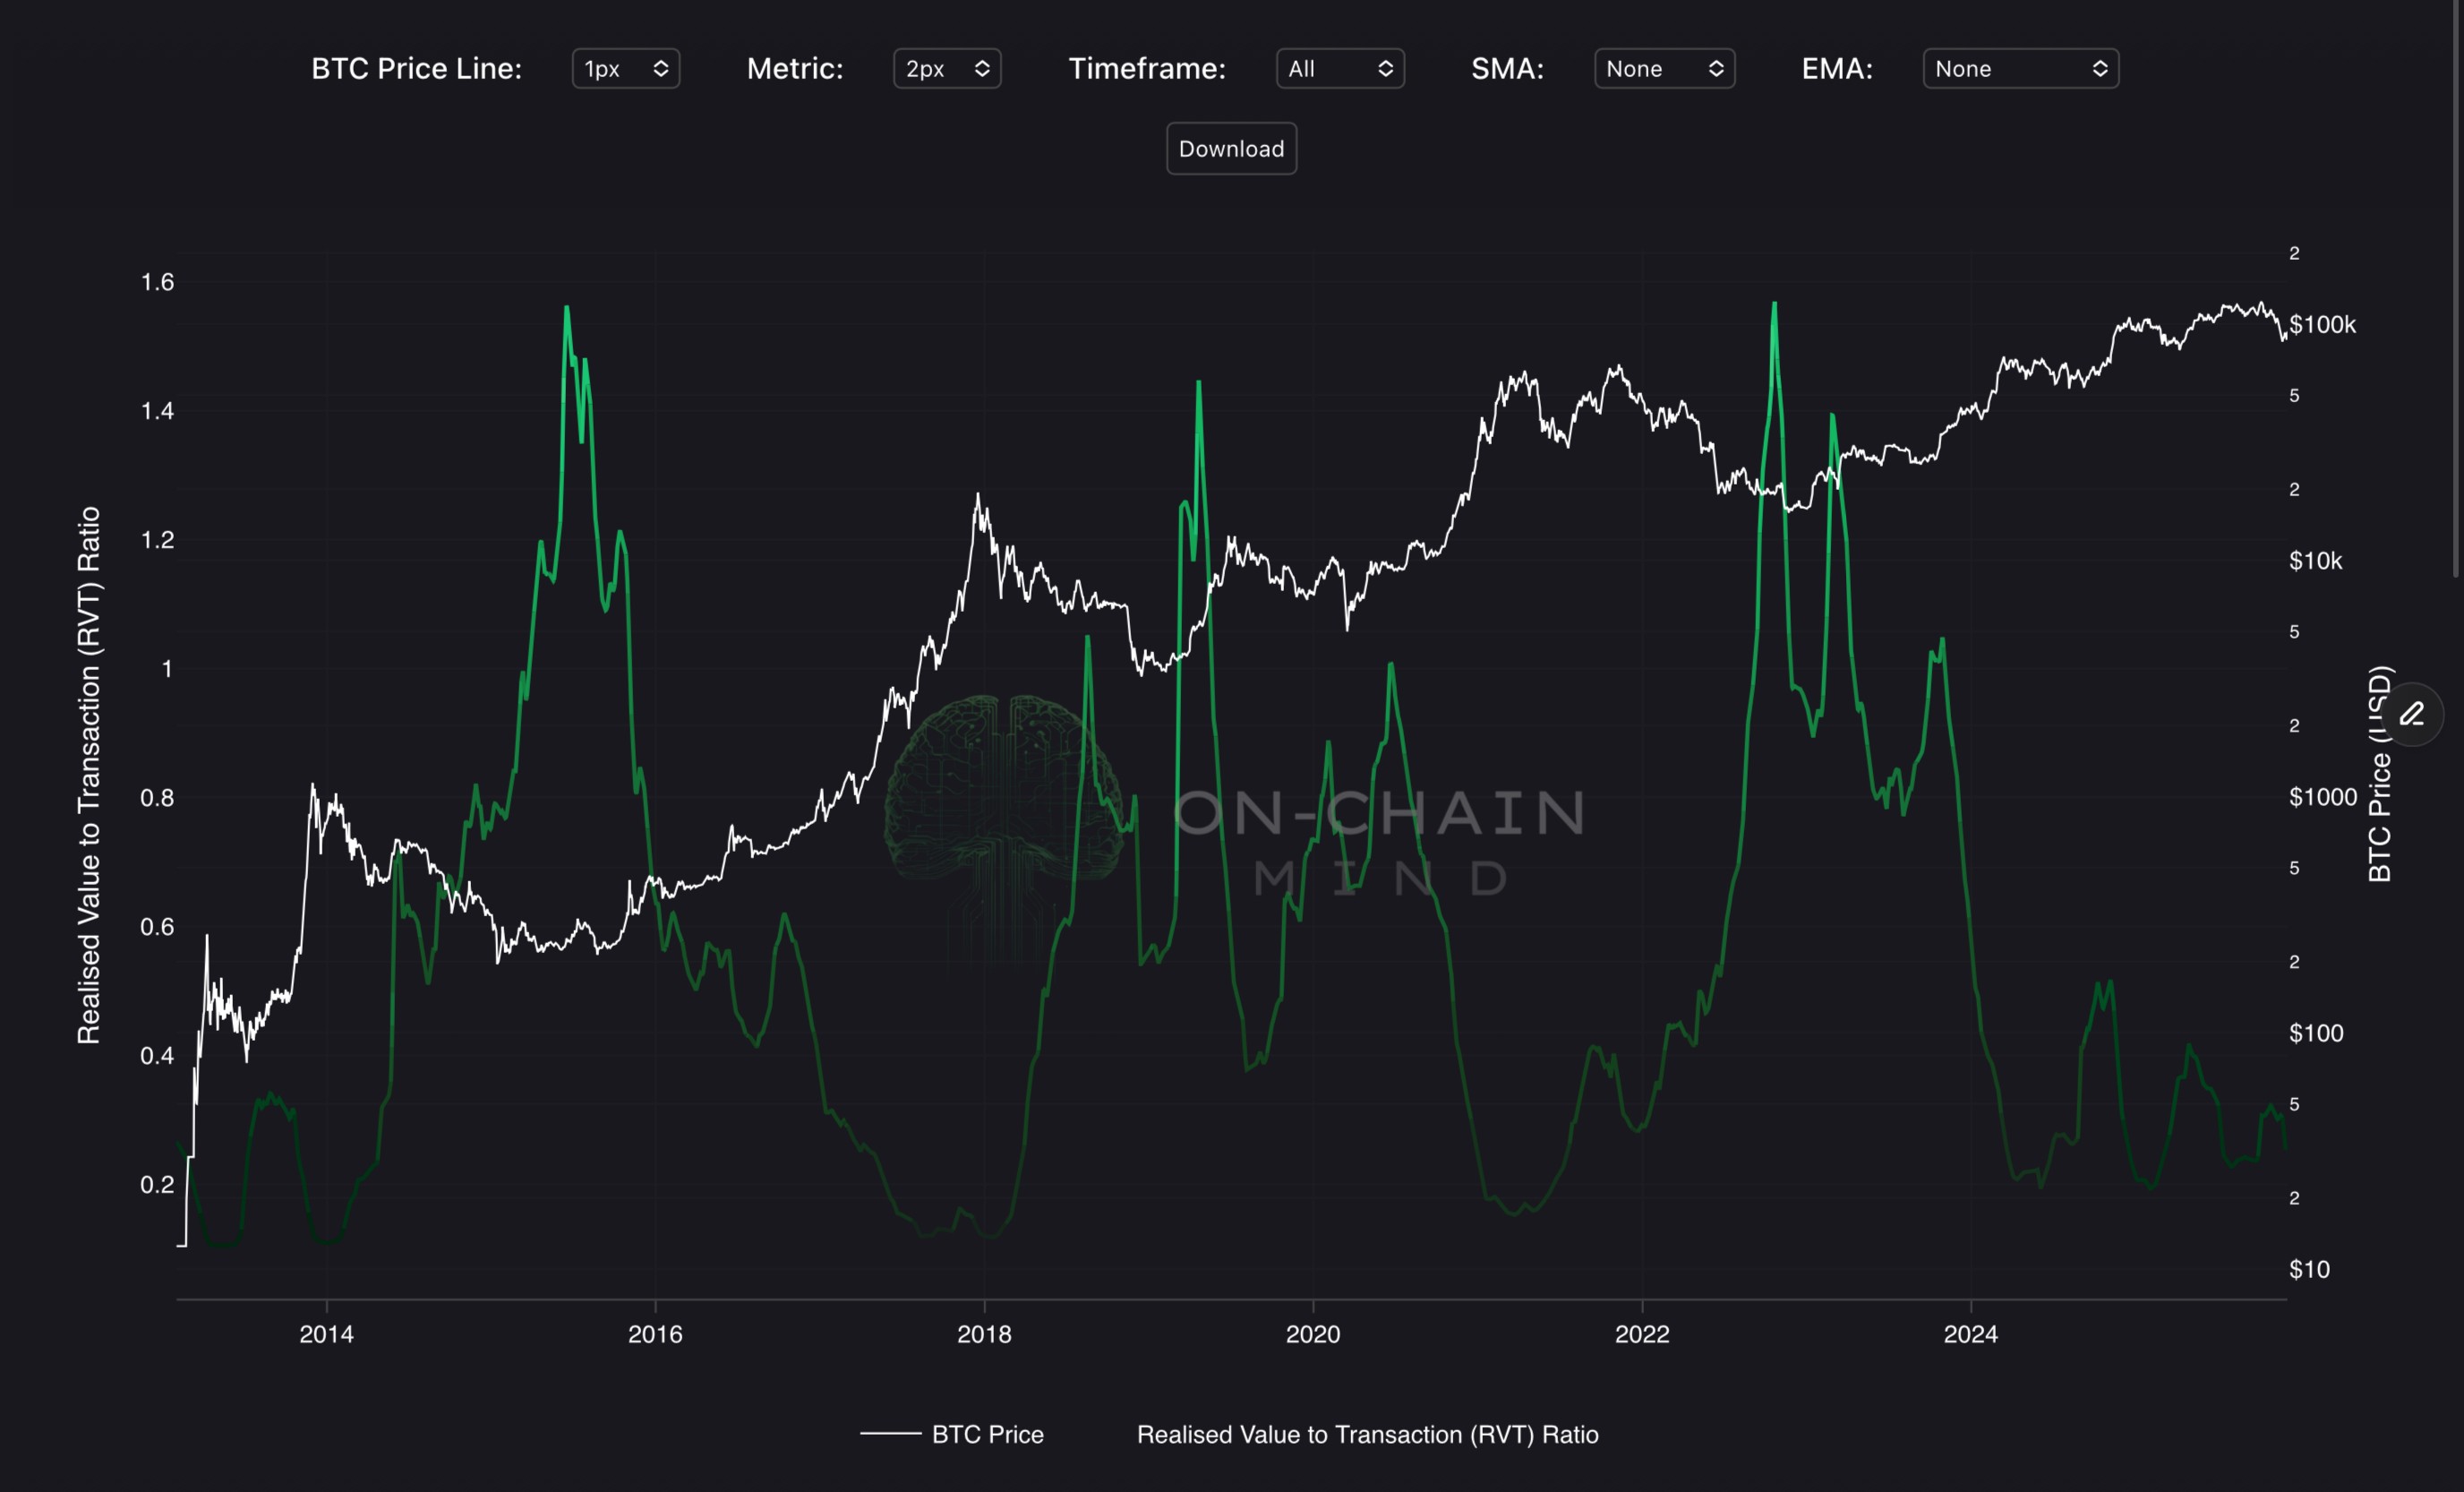
Task: Click the 2024 x-axis tick label
Action: [1970, 1334]
